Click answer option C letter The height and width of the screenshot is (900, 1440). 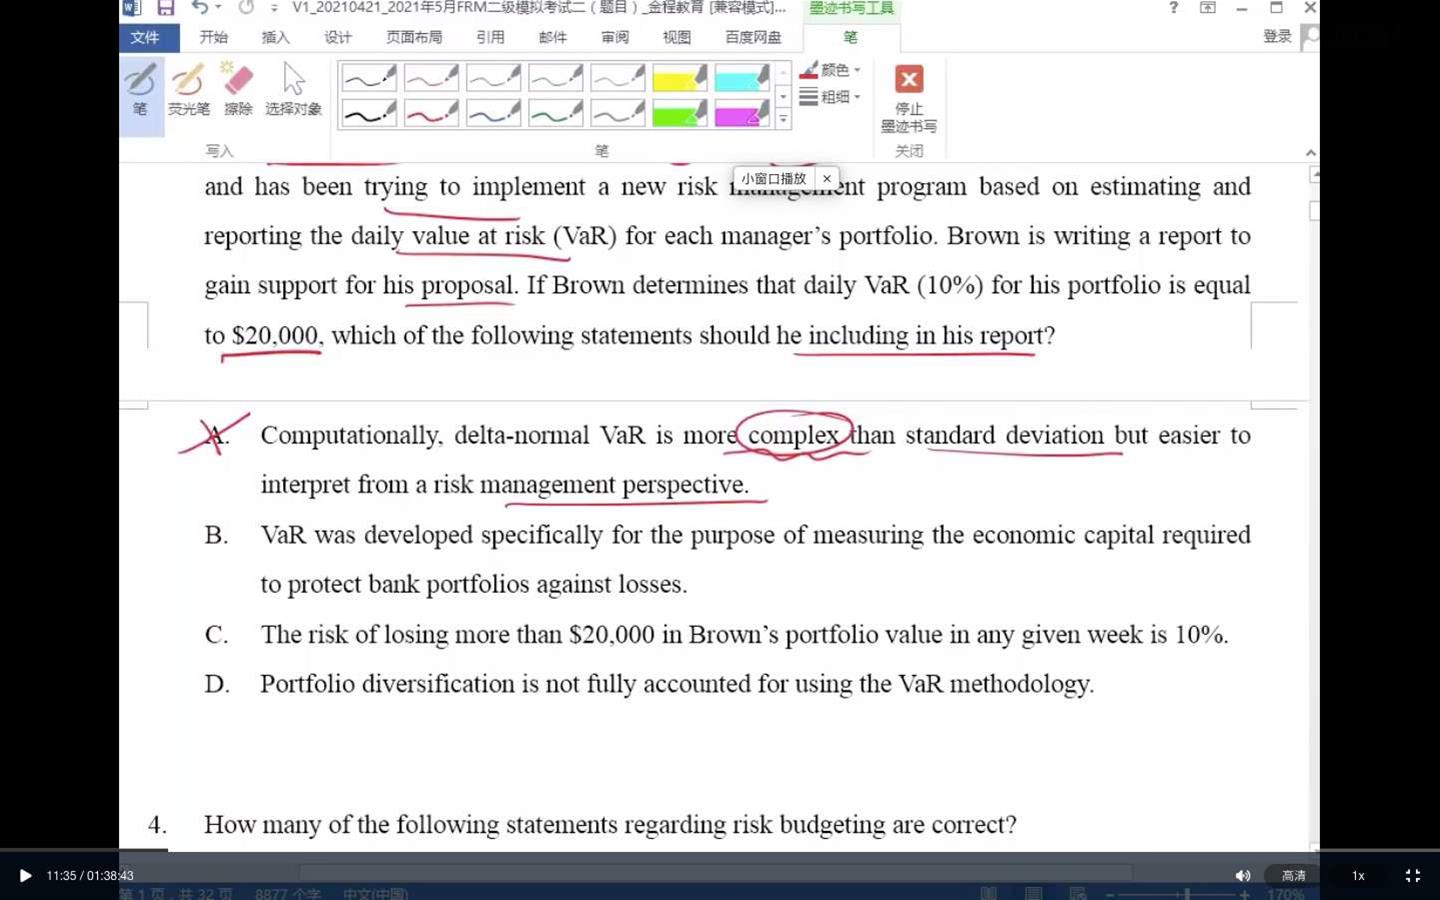[216, 635]
